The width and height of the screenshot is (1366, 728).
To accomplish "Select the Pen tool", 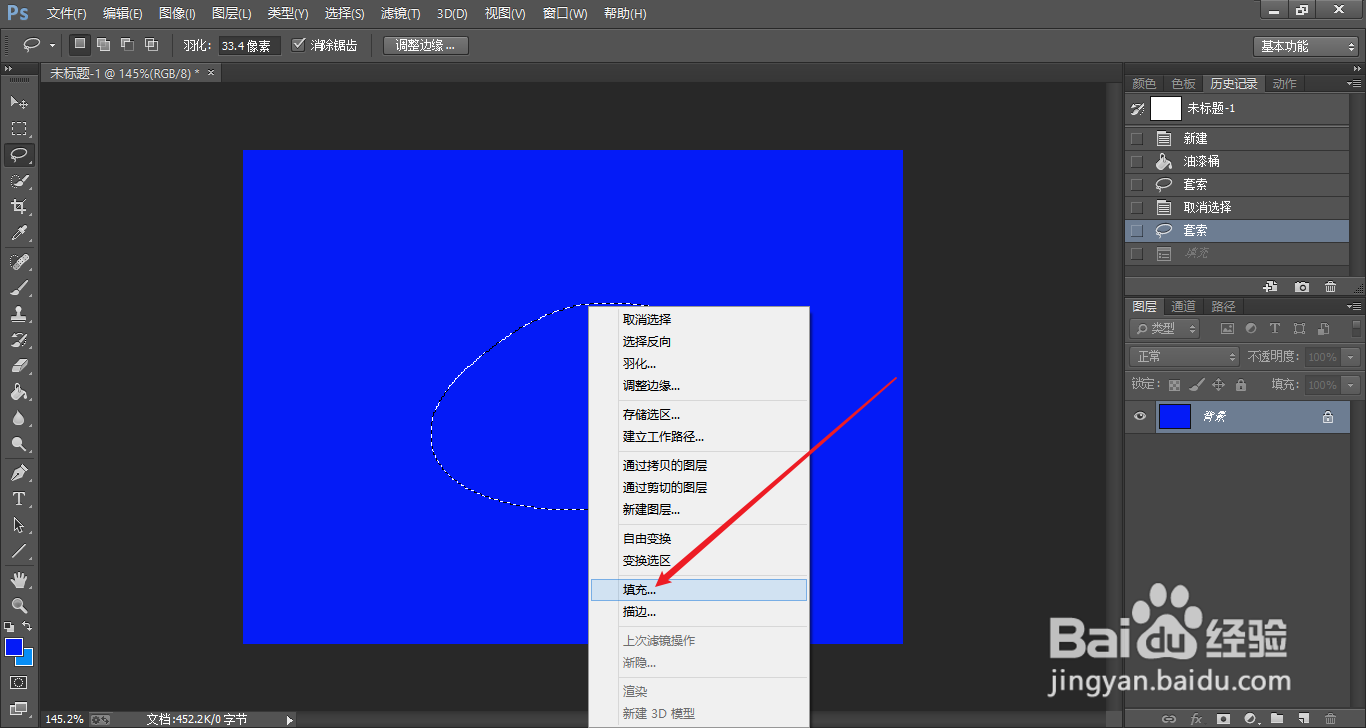I will (x=20, y=471).
